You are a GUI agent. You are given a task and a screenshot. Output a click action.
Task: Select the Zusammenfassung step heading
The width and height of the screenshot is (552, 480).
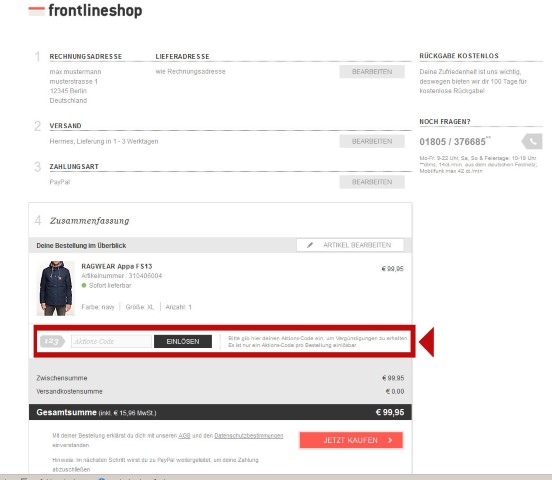pyautogui.click(x=89, y=221)
